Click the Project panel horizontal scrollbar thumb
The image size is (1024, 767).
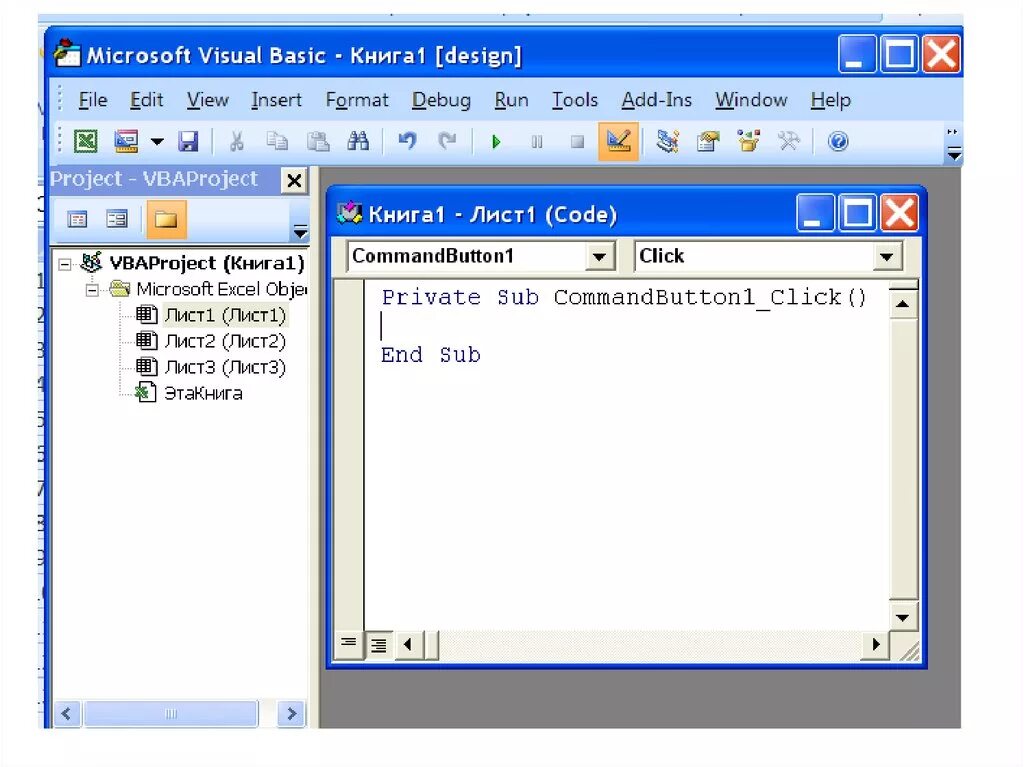170,713
